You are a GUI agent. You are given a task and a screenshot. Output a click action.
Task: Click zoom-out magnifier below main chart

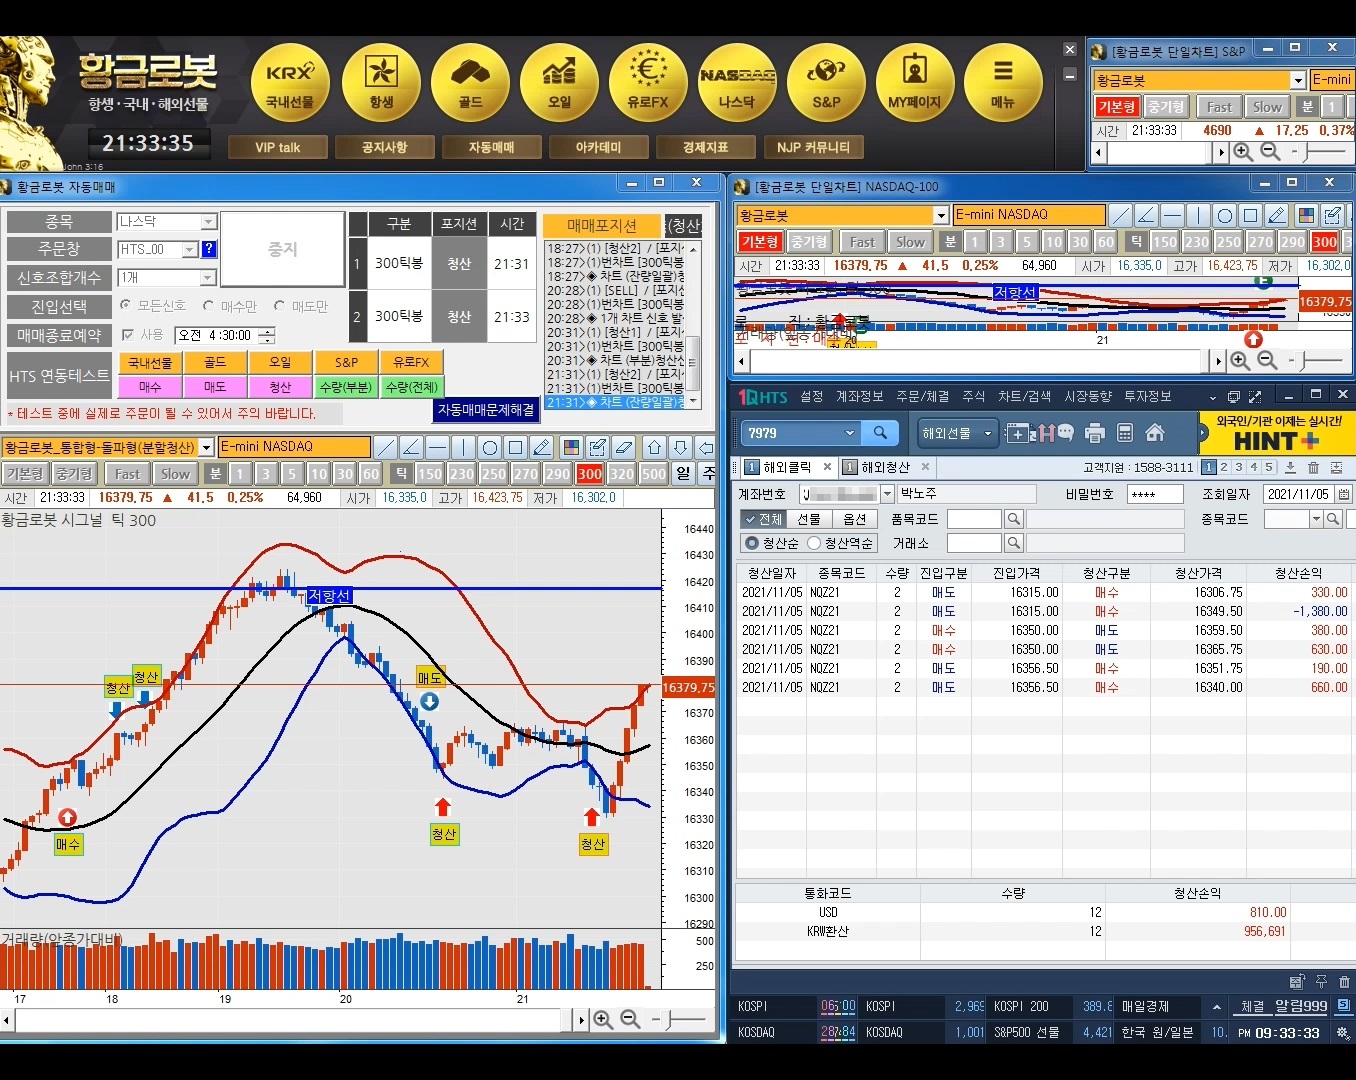coord(630,1019)
